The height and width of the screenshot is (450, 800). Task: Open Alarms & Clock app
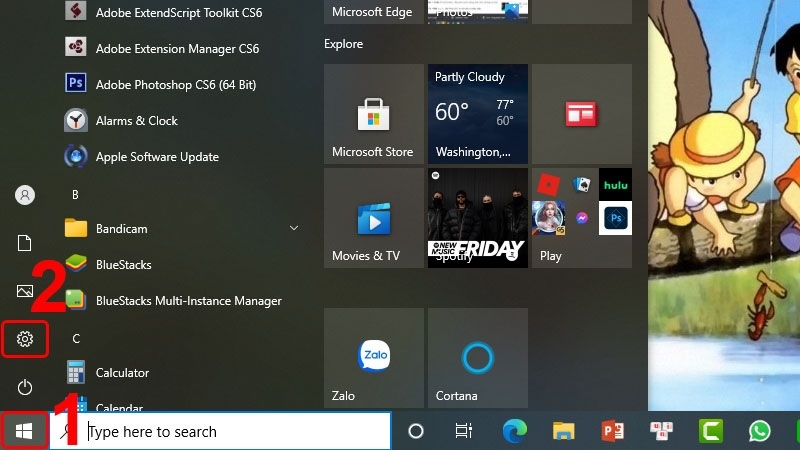[x=121, y=121]
